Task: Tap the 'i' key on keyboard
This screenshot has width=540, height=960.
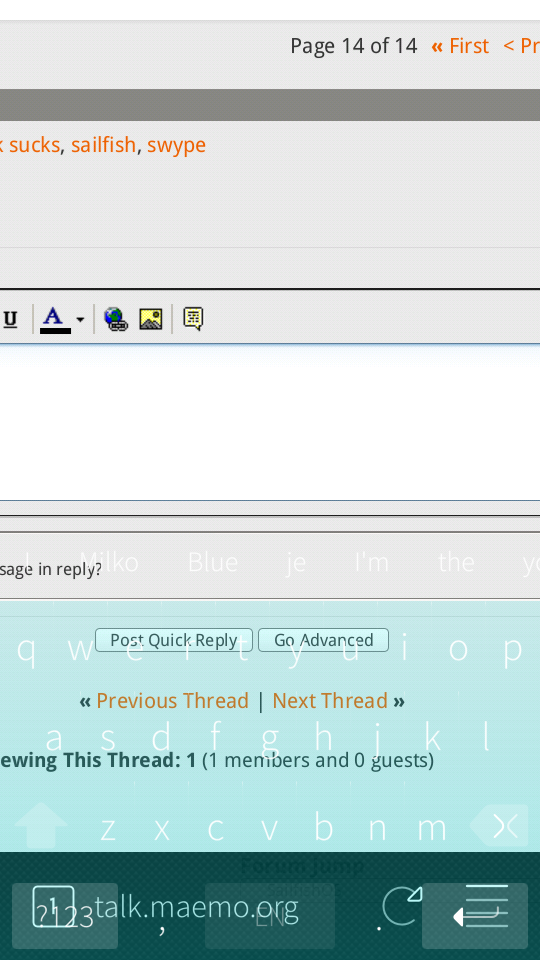Action: click(404, 649)
